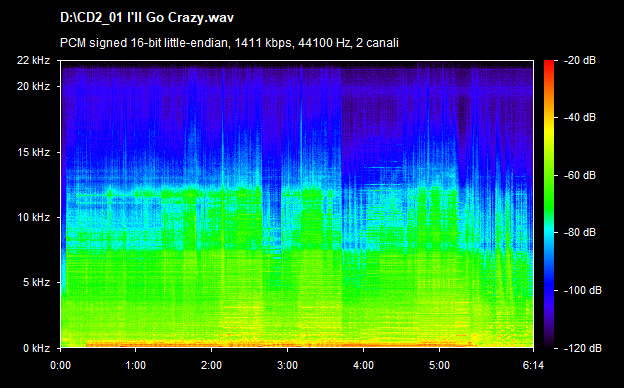Click the 0:00 time marker
The image size is (624, 388).
tap(60, 365)
